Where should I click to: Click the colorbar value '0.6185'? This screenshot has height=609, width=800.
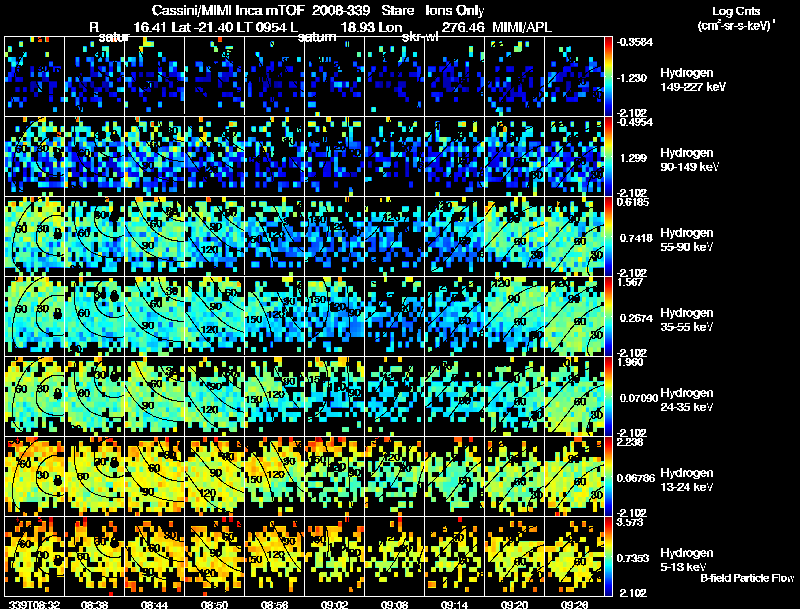(633, 202)
